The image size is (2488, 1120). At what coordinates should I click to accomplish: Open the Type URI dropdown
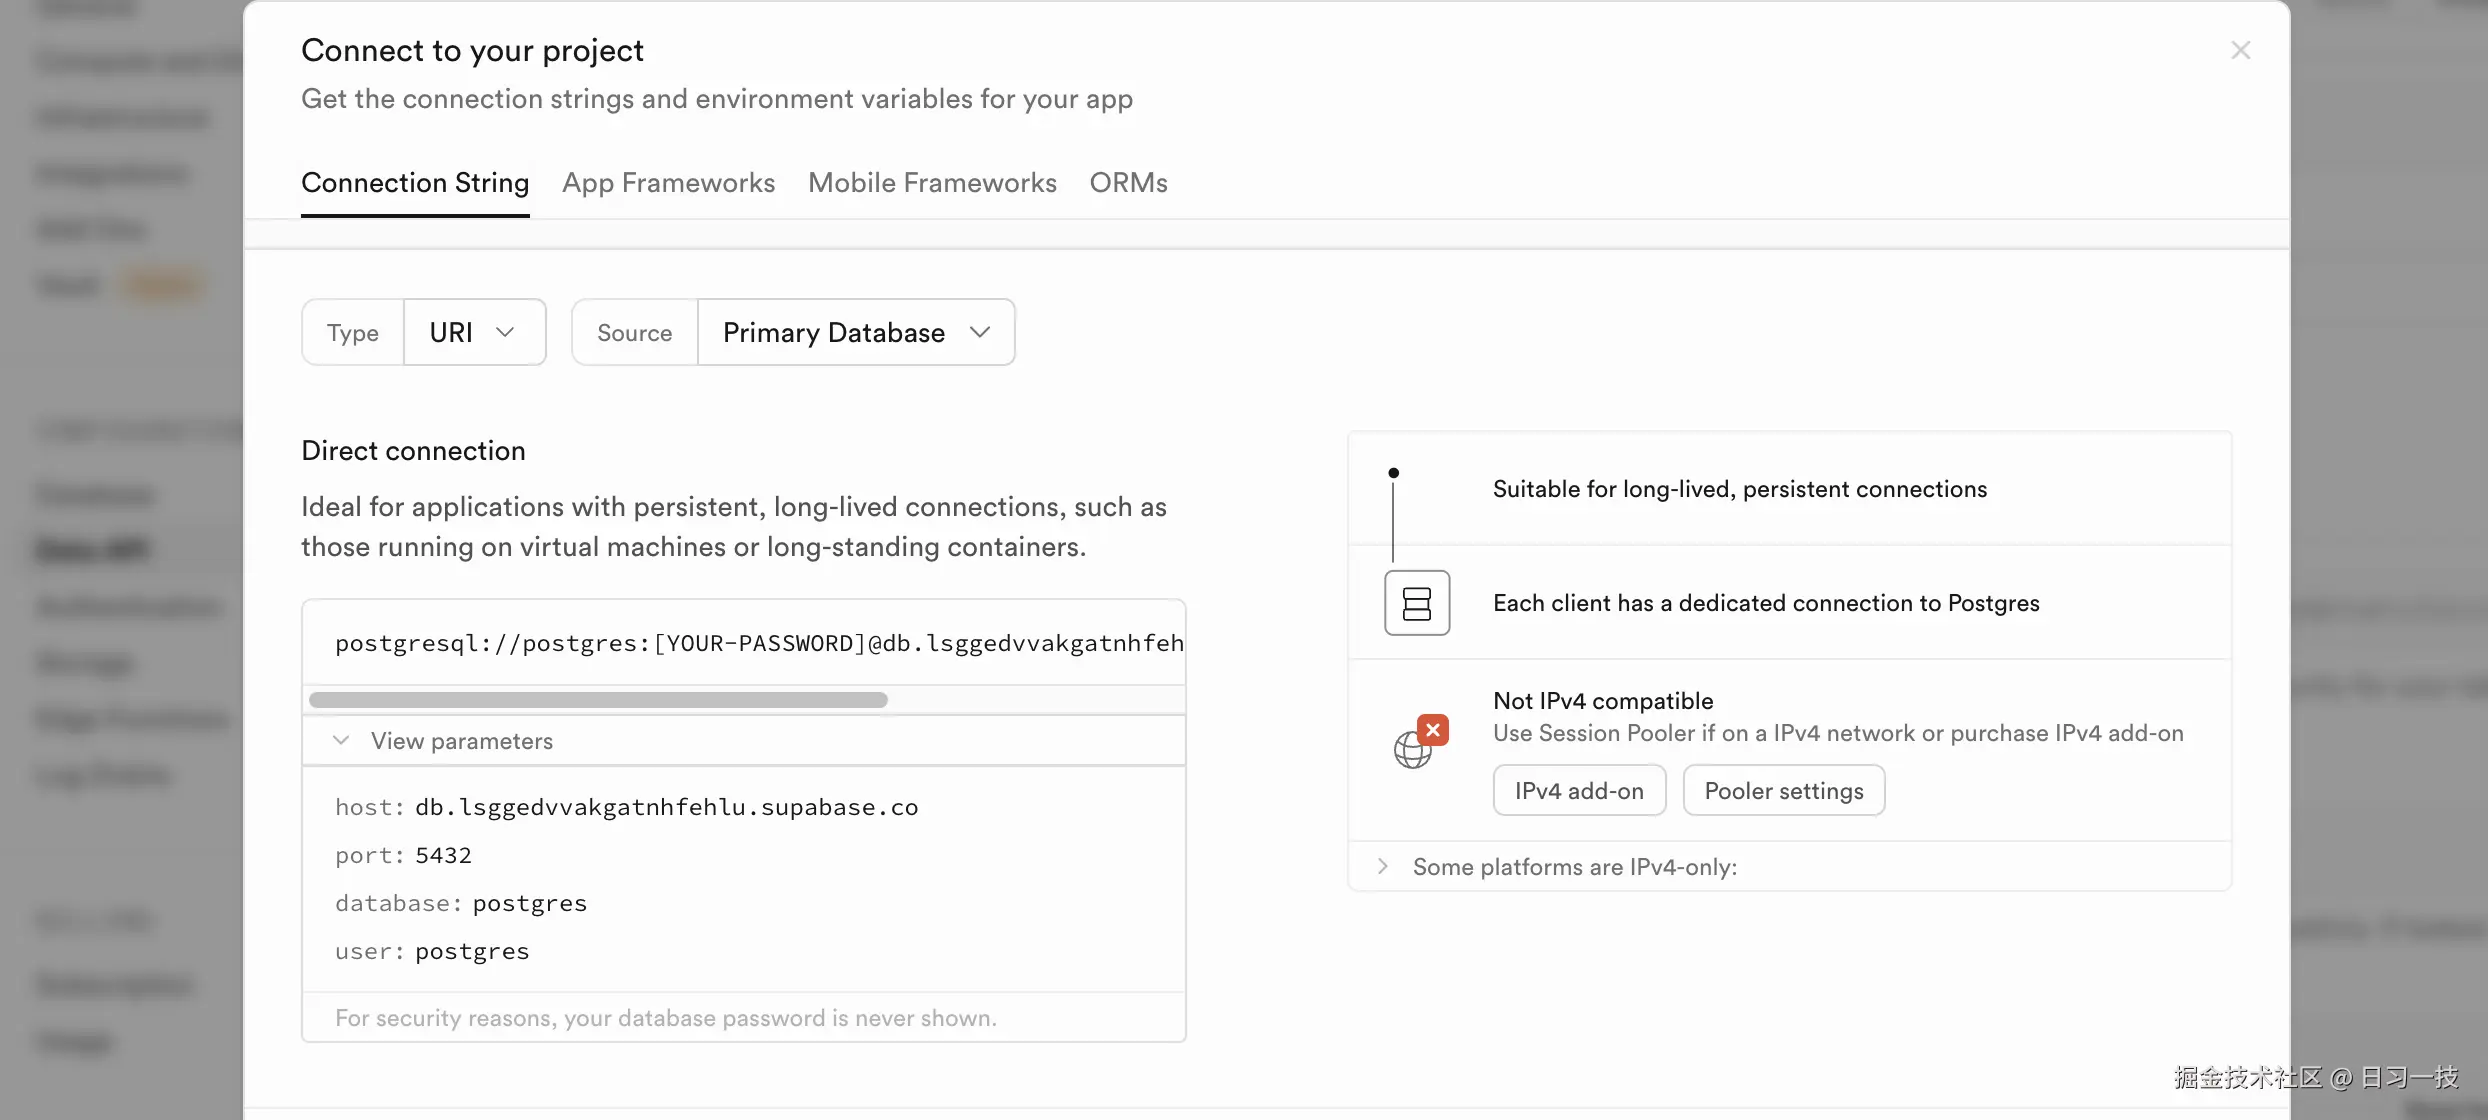pyautogui.click(x=473, y=332)
